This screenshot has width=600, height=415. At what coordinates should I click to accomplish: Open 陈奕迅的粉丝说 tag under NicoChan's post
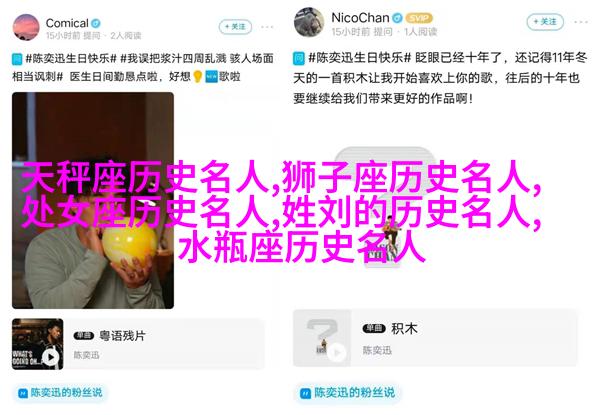click(347, 393)
